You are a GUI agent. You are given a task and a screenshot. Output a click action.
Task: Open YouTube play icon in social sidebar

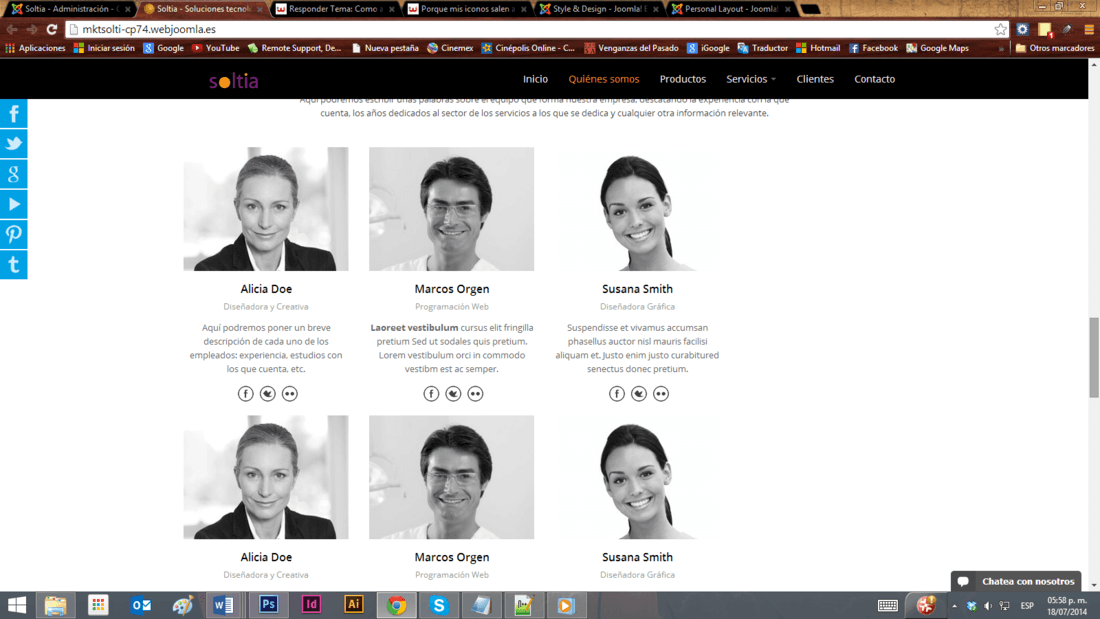[x=13, y=204]
